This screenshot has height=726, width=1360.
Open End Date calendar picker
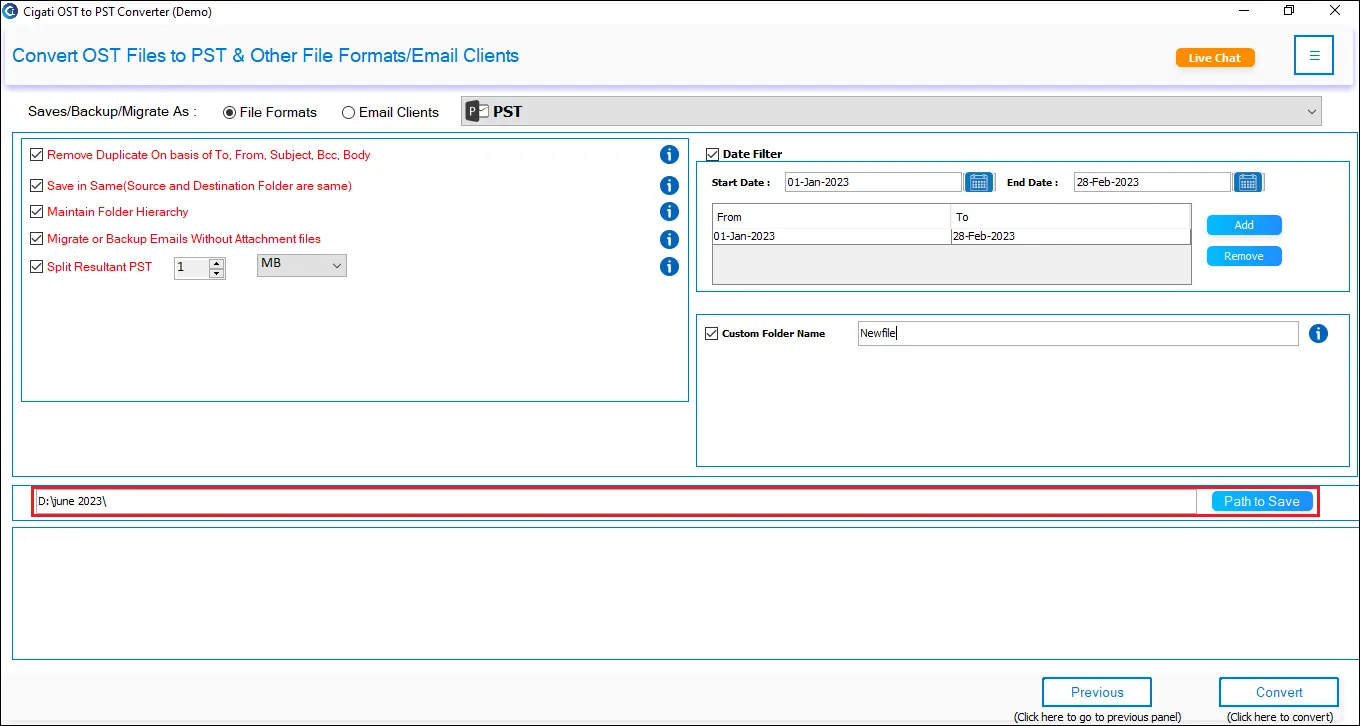click(x=1247, y=182)
